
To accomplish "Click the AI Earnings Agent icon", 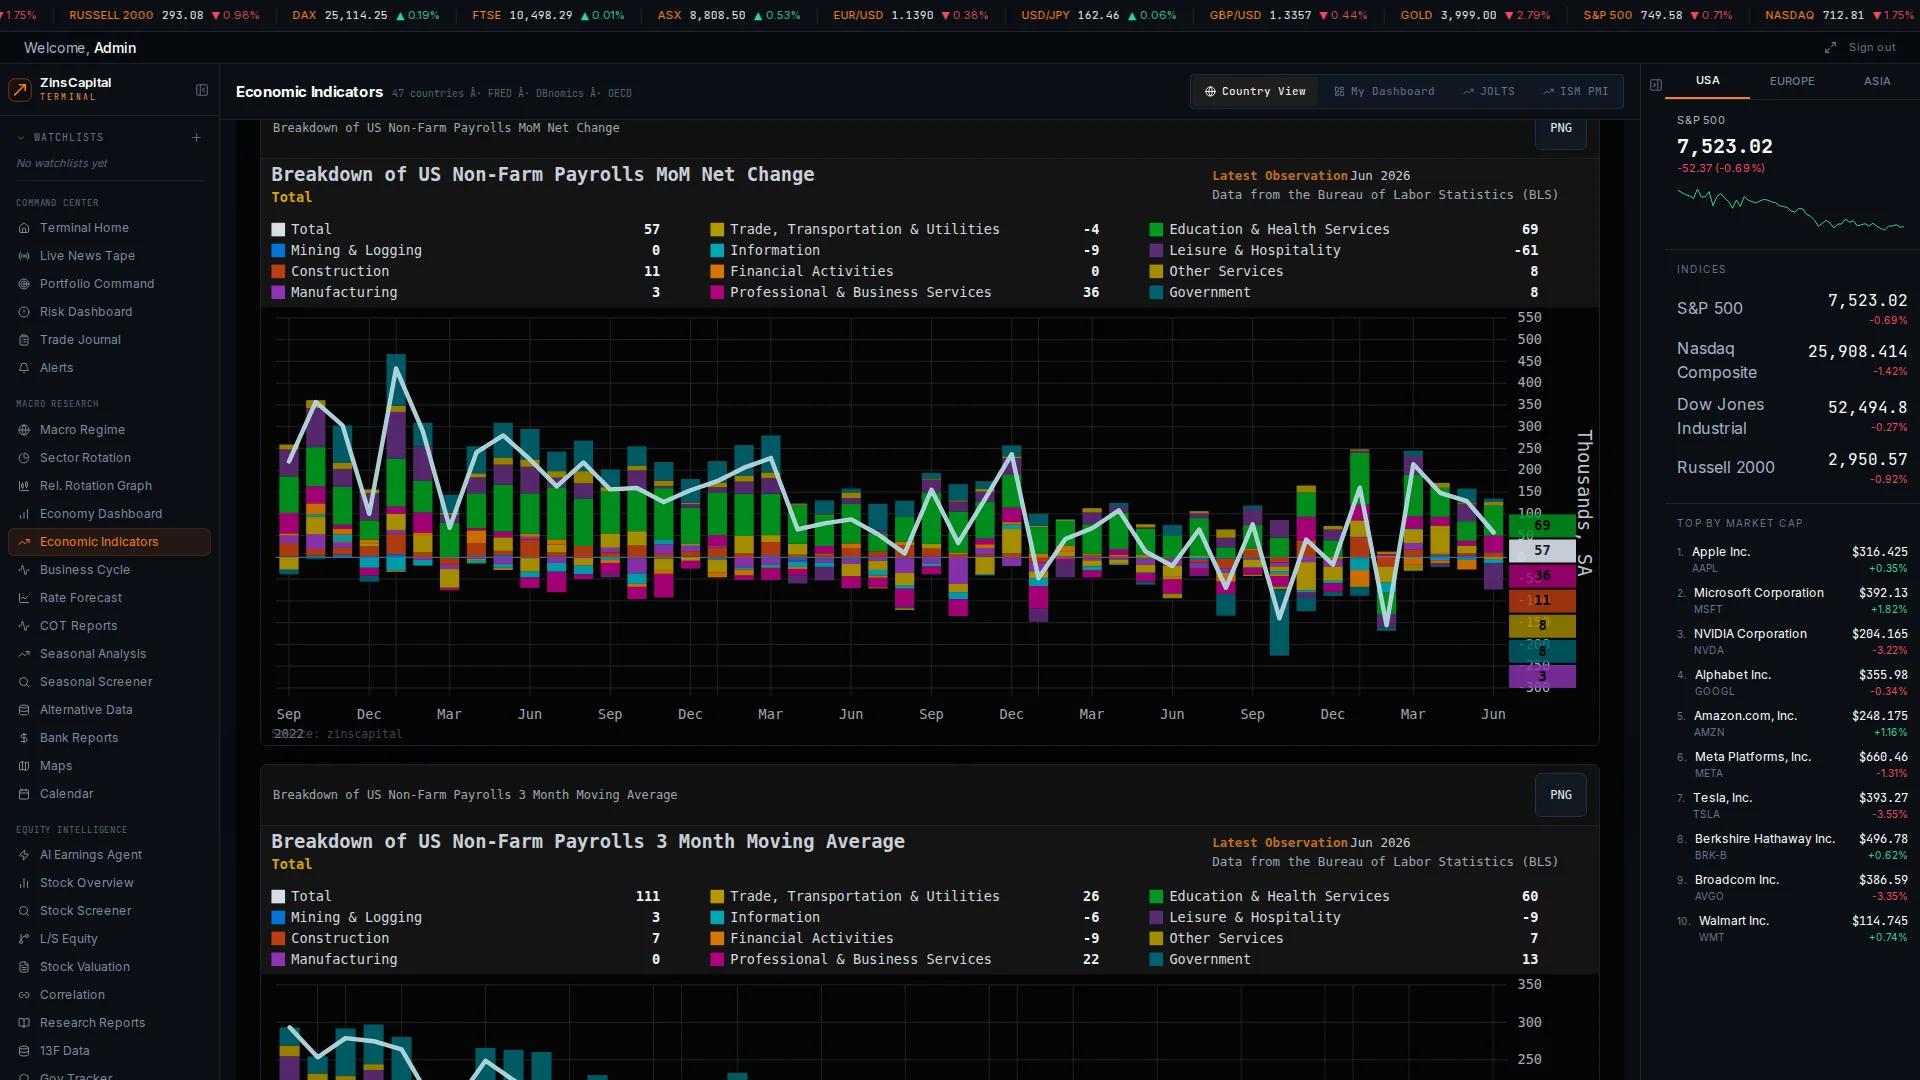I will [24, 855].
